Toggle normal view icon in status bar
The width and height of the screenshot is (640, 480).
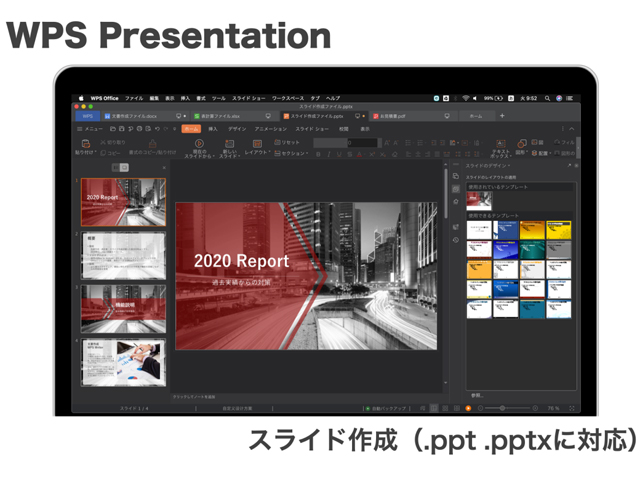coord(434,408)
